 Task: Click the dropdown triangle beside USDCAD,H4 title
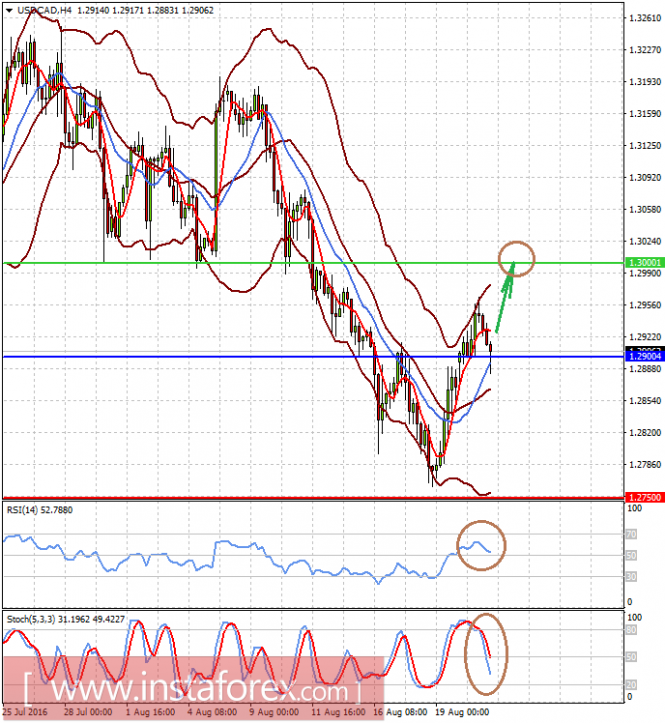[x=9, y=10]
